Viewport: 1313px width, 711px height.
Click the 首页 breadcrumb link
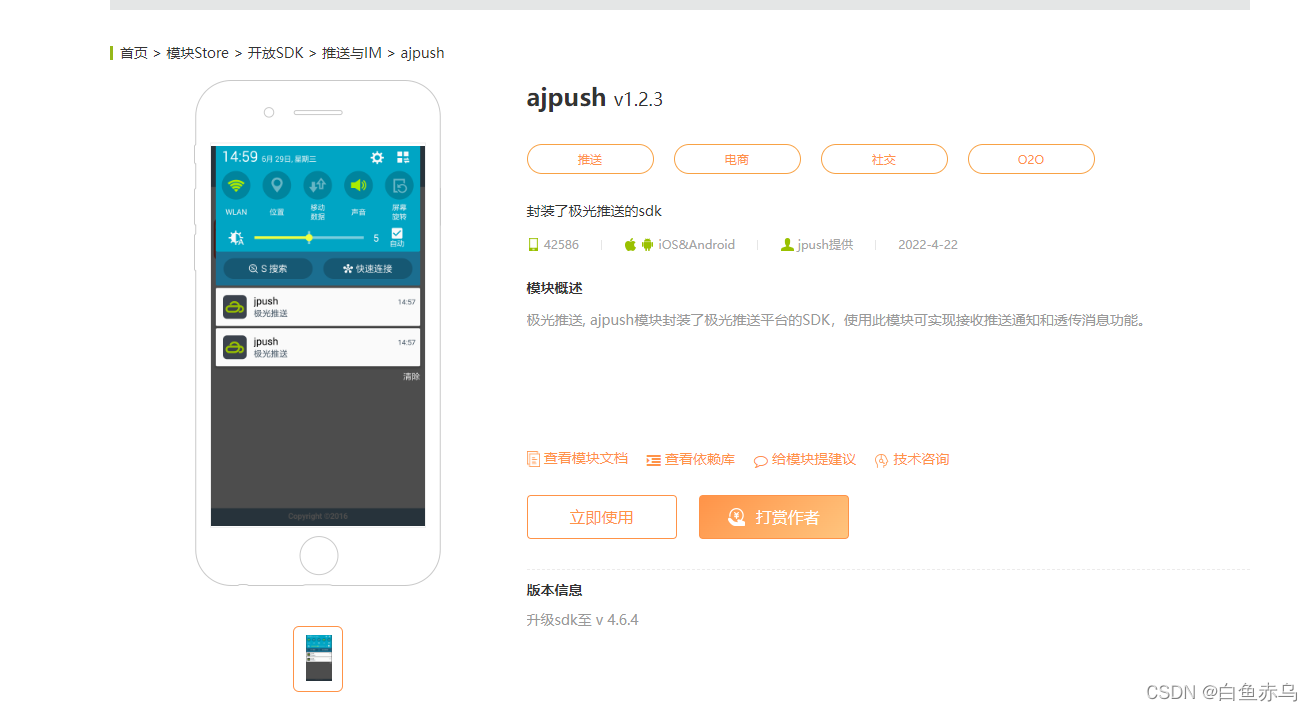click(x=134, y=53)
